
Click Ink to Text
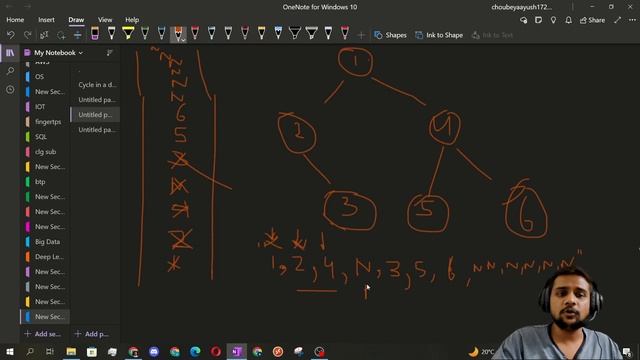coord(492,35)
